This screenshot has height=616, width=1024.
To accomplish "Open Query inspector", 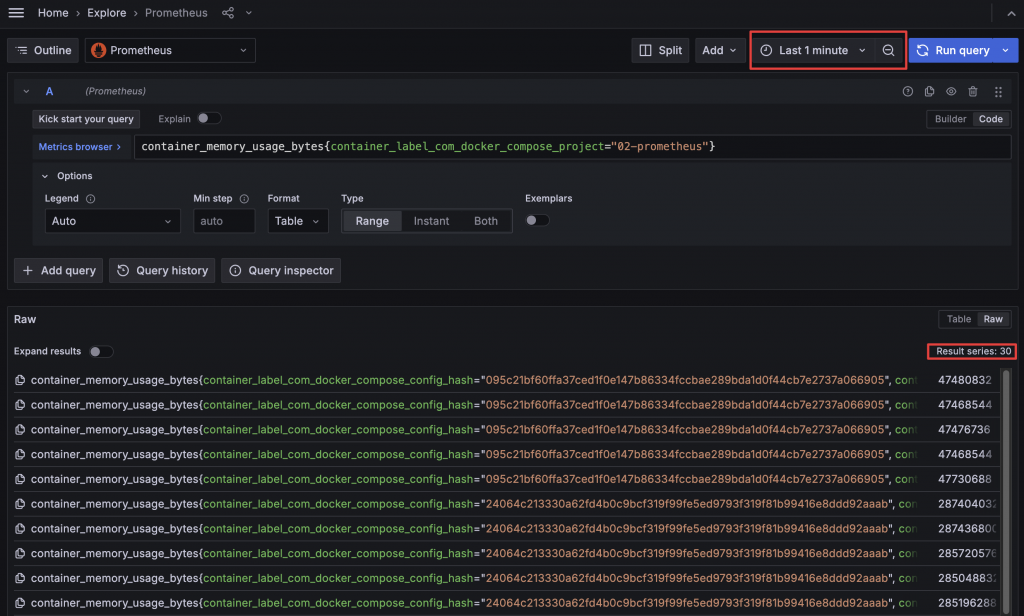I will pos(281,270).
